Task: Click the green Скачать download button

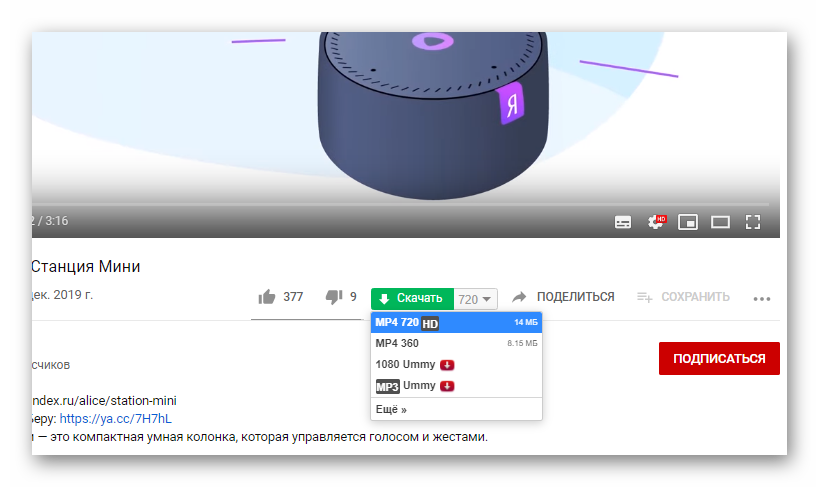Action: point(412,298)
